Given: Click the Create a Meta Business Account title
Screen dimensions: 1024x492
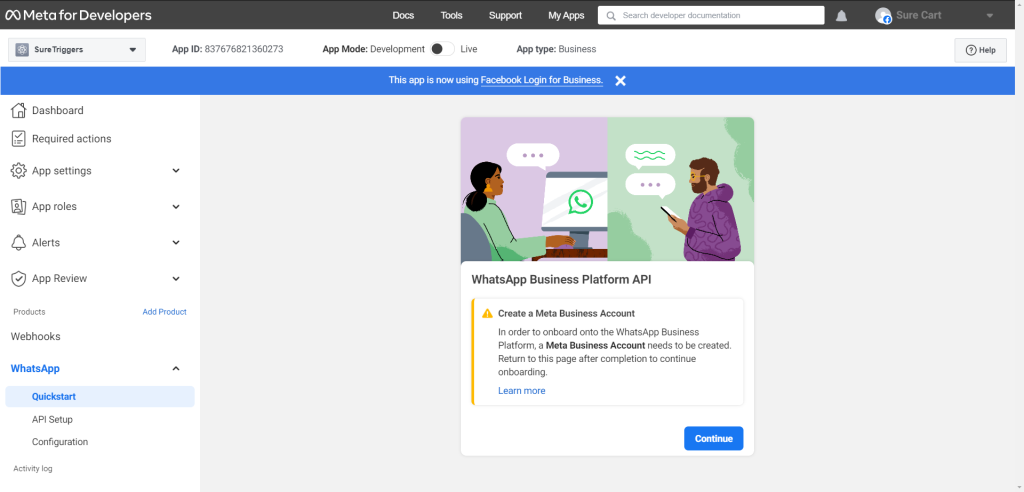Looking at the screenshot, I should pyautogui.click(x=566, y=314).
